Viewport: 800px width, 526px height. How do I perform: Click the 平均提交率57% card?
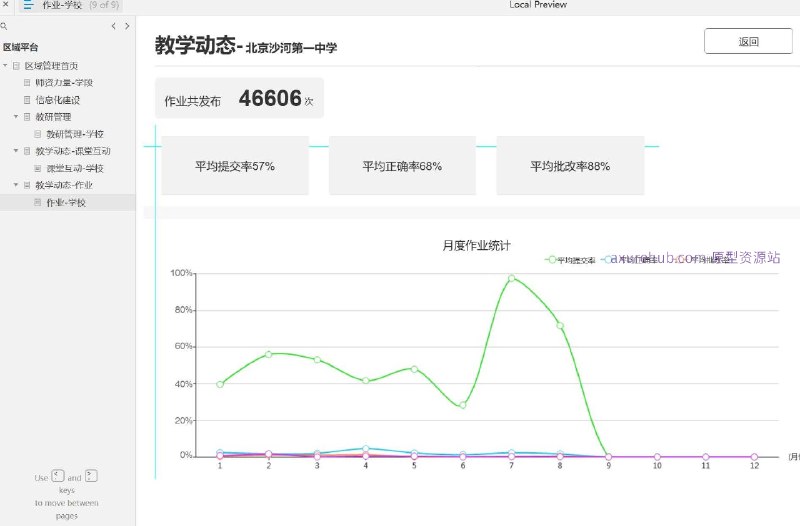click(x=235, y=166)
